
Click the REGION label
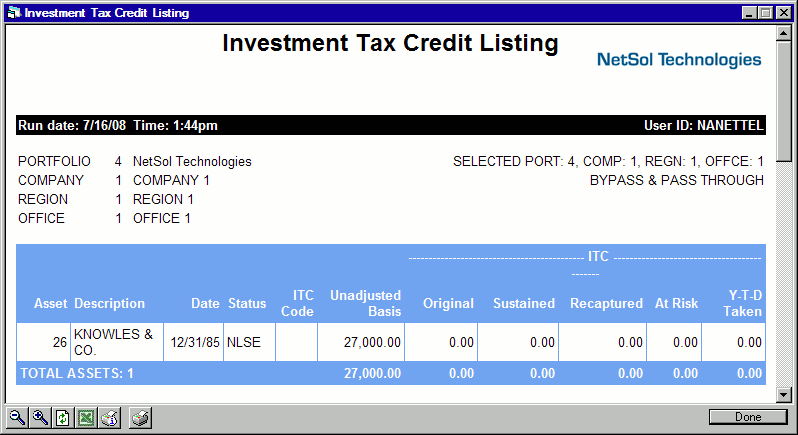43,199
